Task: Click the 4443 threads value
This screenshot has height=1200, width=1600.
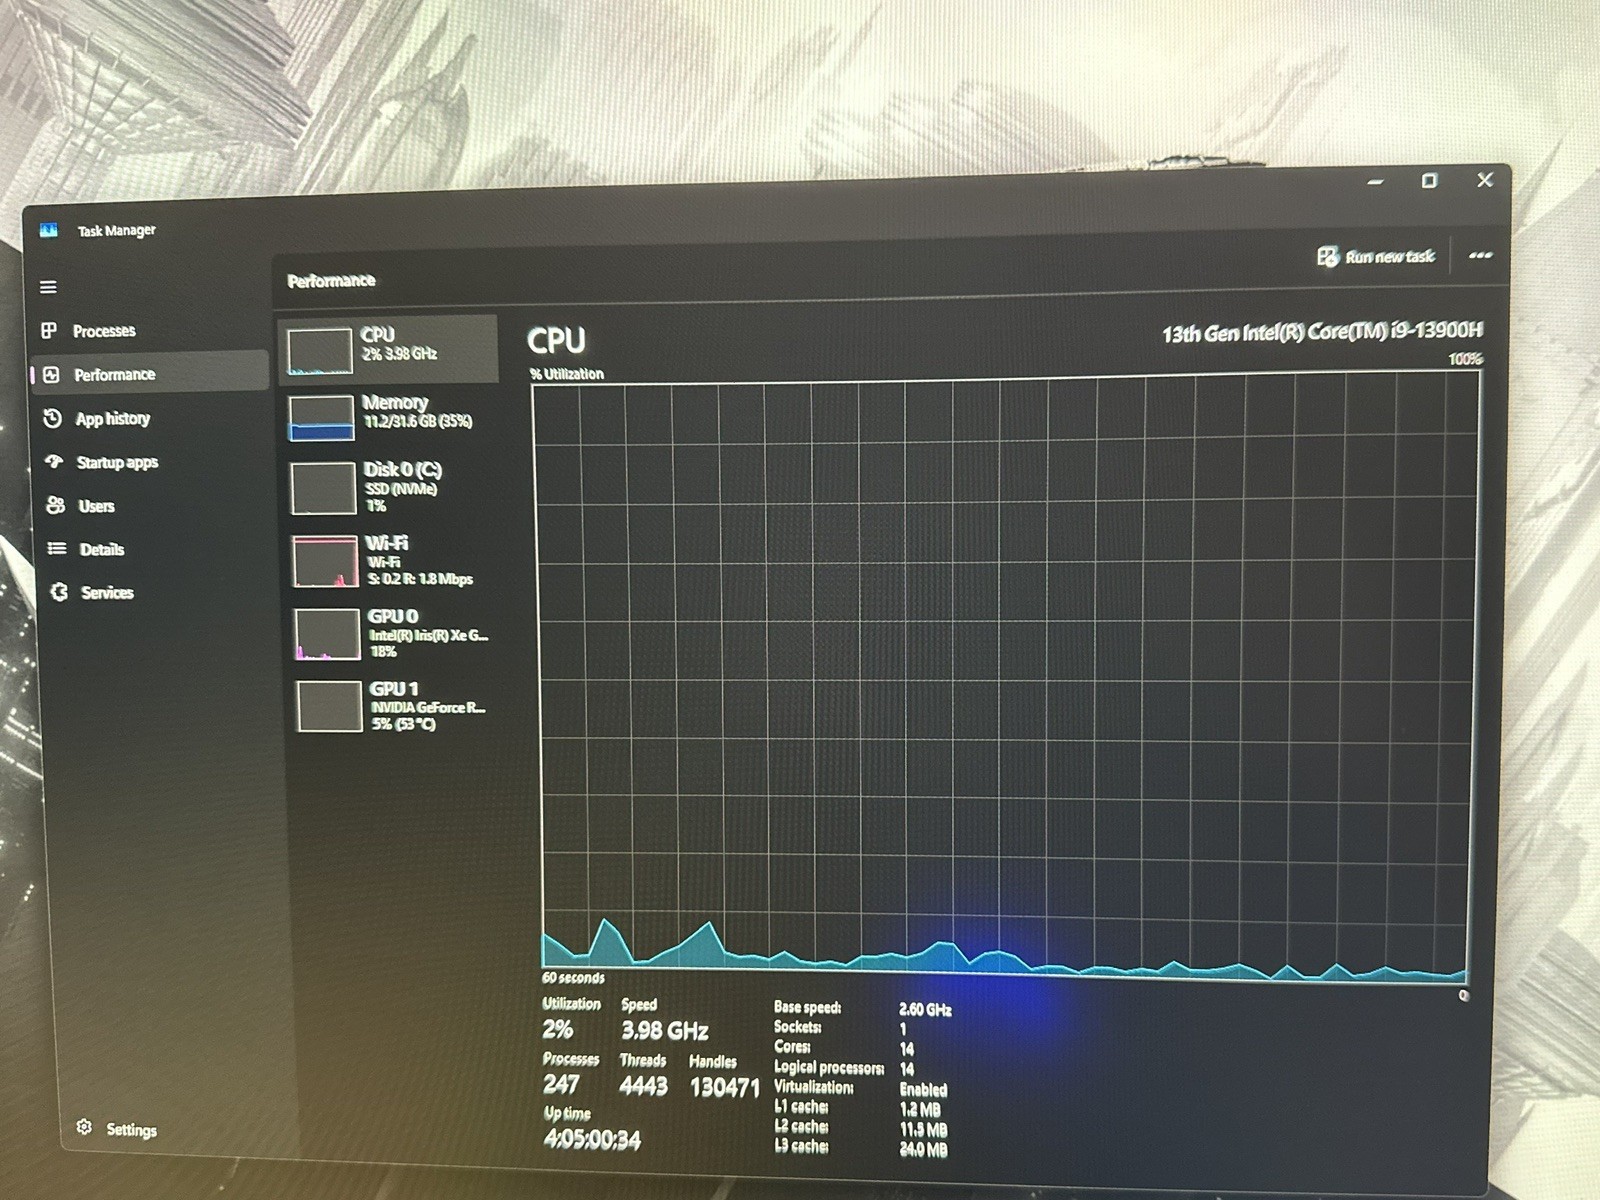Action: point(643,1086)
